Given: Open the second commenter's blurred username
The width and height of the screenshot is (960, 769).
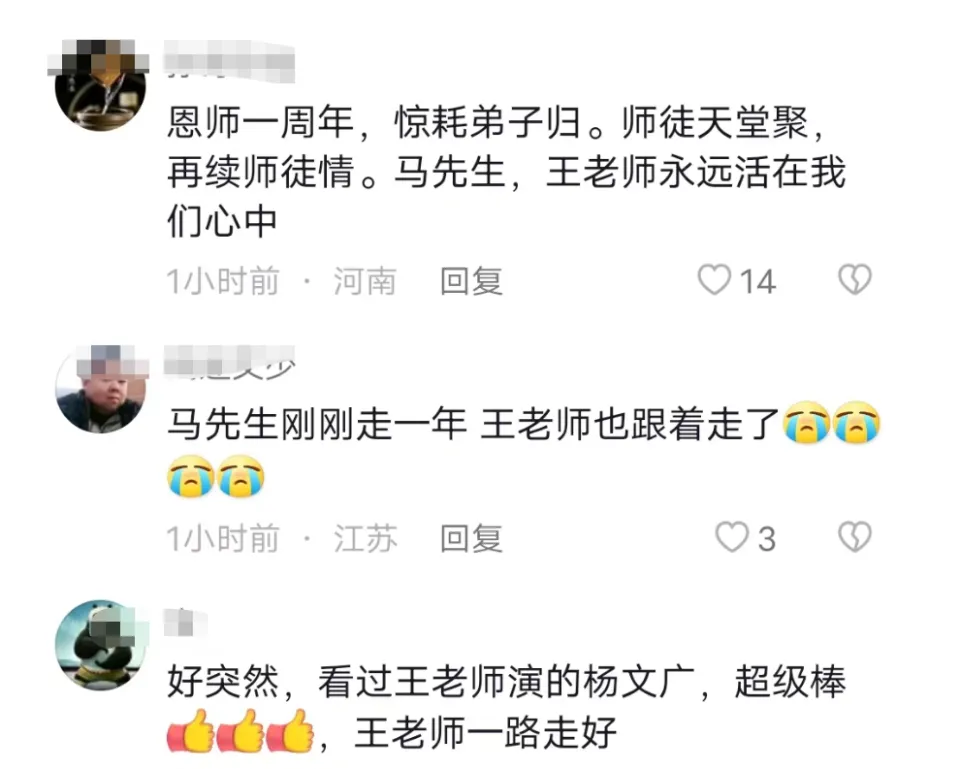Looking at the screenshot, I should [230, 361].
